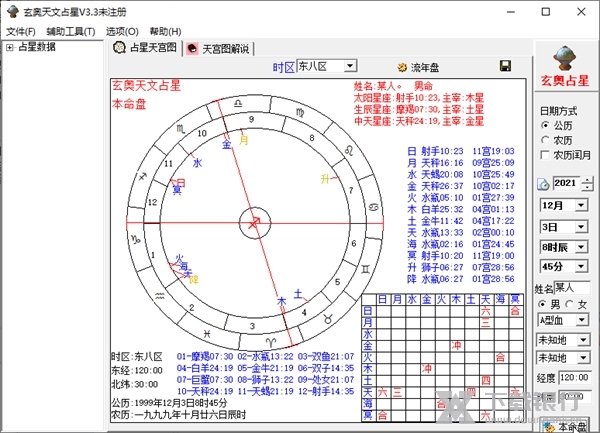The height and width of the screenshot is (433, 600).
Task: Click the Aries sign on the zodiac ring
Action: (271, 342)
